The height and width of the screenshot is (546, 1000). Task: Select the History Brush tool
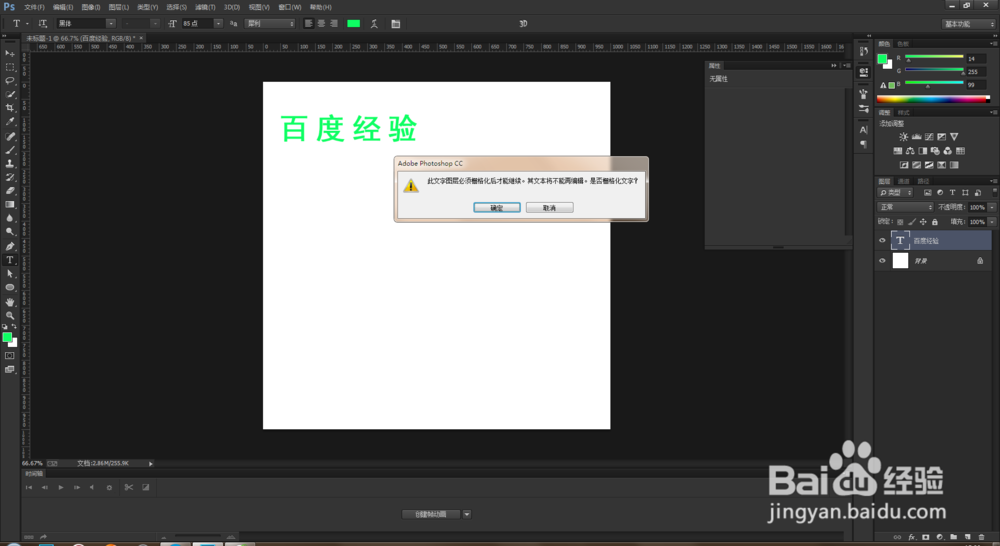(x=10, y=177)
